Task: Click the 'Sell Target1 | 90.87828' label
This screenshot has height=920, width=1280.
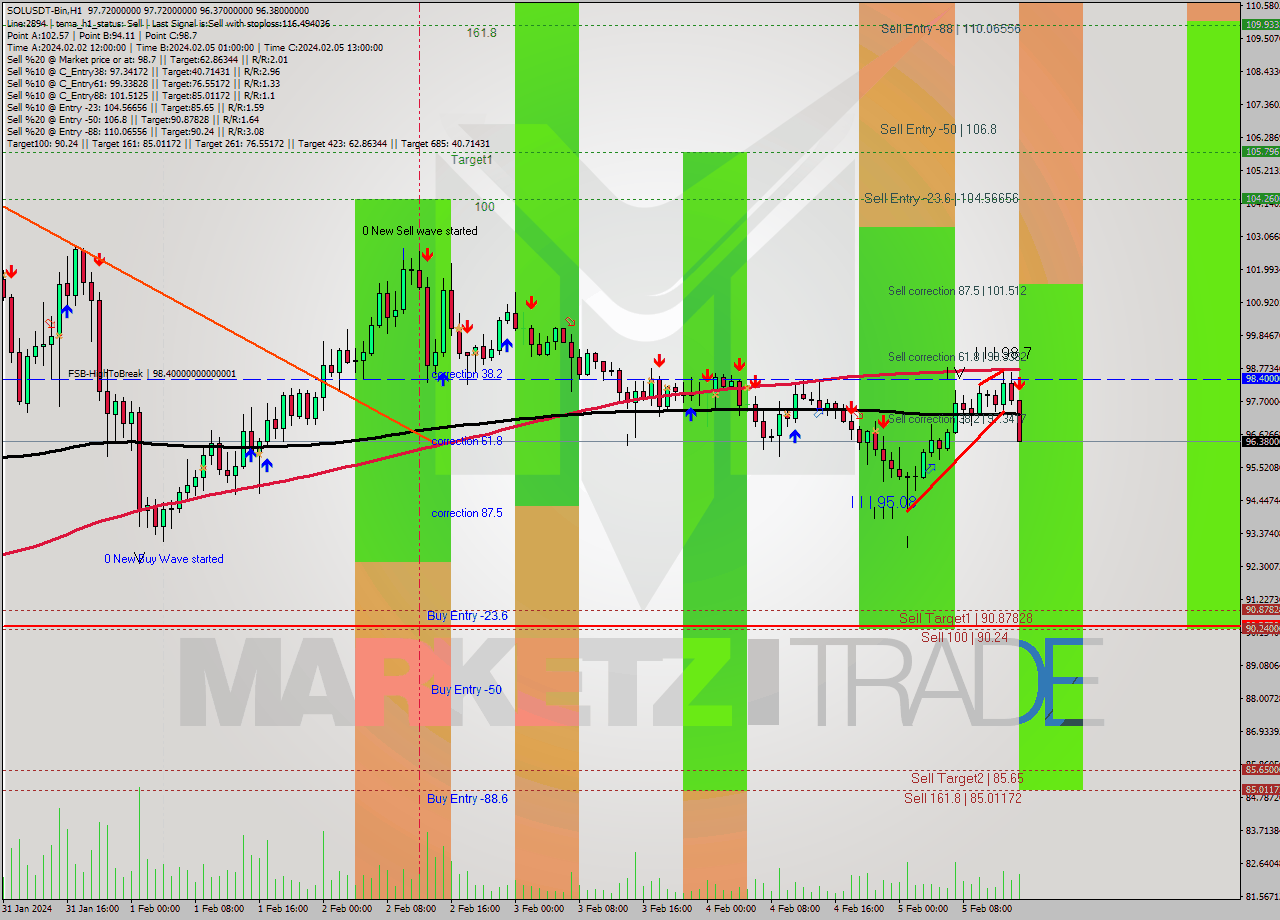Action: 965,618
